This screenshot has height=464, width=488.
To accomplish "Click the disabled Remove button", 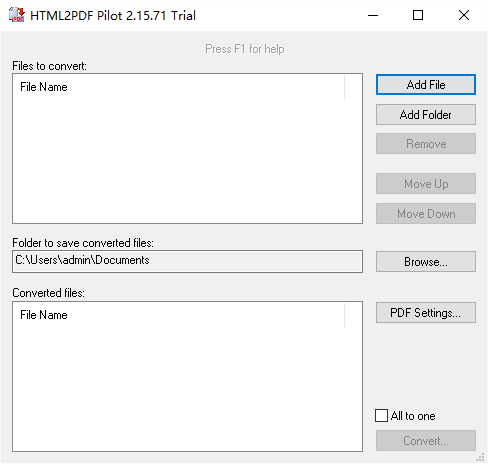I will point(426,144).
